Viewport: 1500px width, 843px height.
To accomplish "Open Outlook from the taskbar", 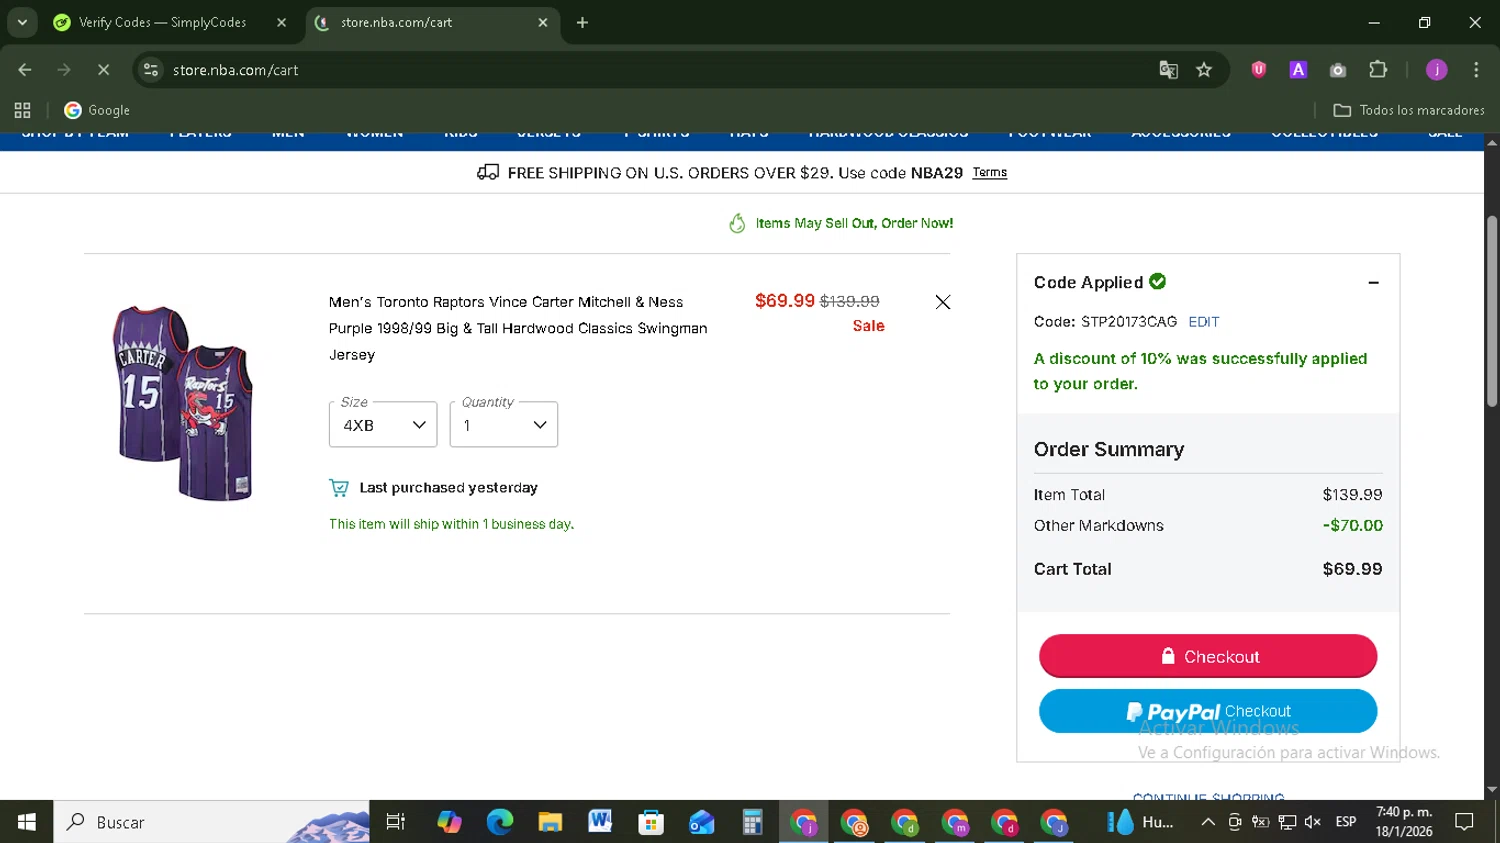I will point(702,822).
